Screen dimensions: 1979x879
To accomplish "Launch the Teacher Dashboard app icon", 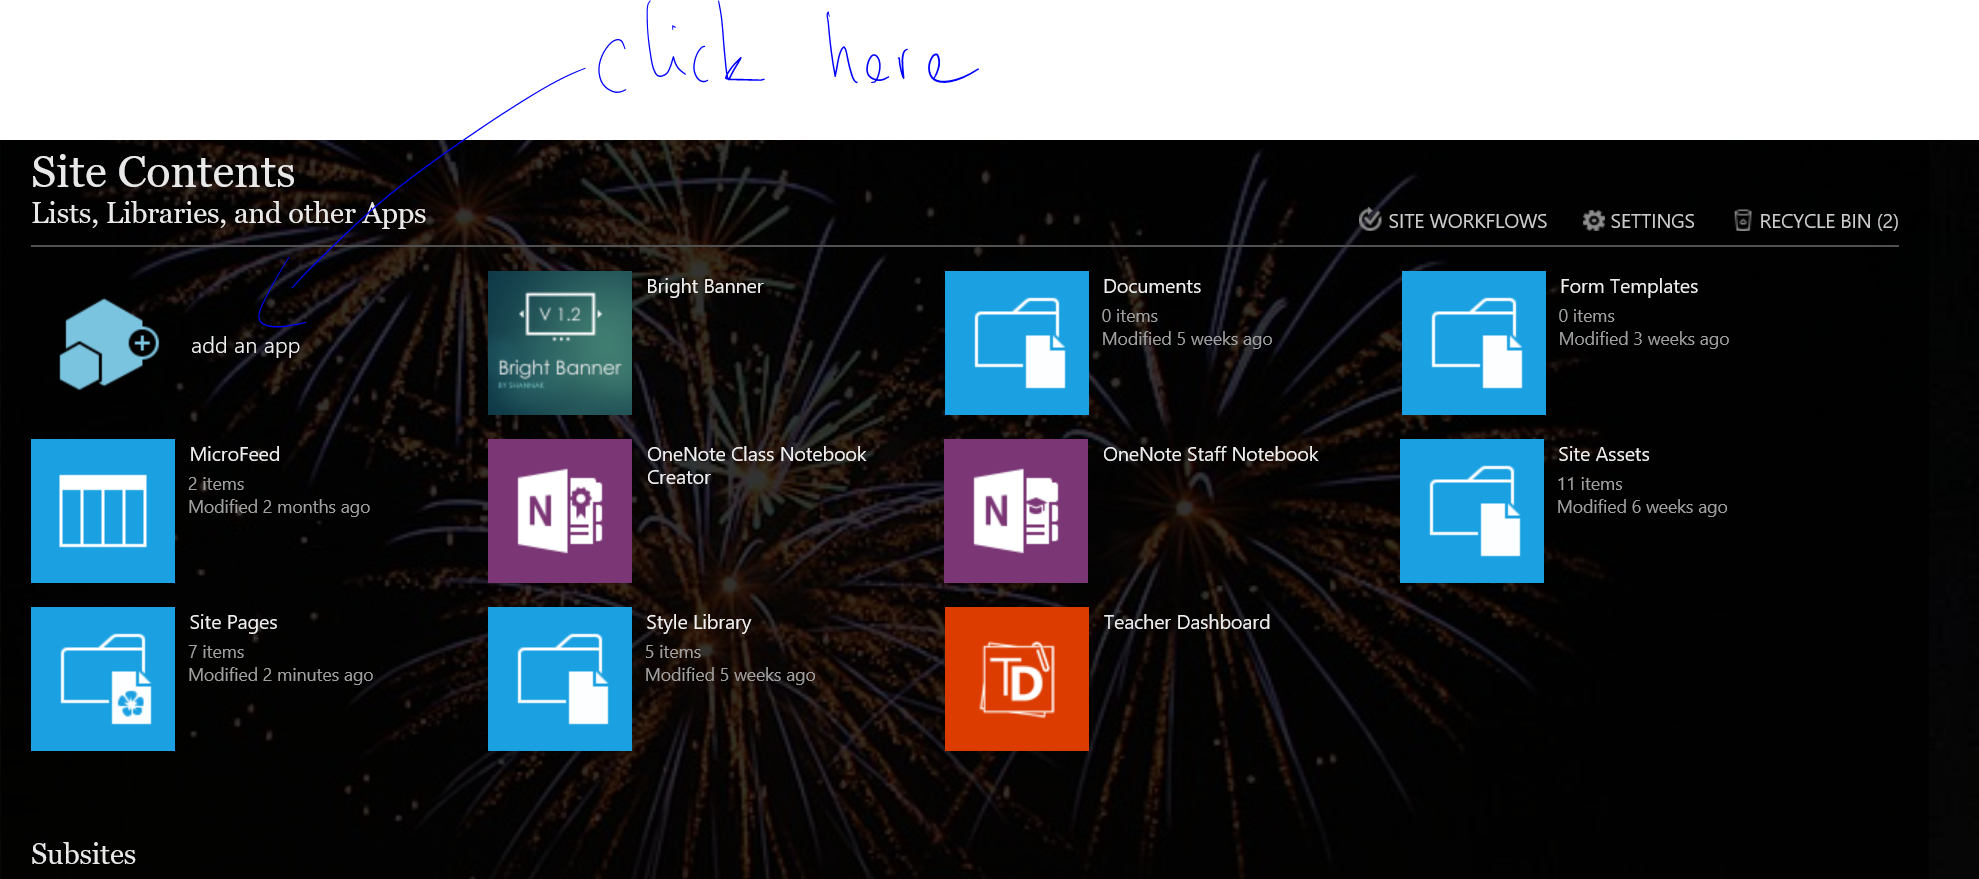I will (x=1016, y=679).
